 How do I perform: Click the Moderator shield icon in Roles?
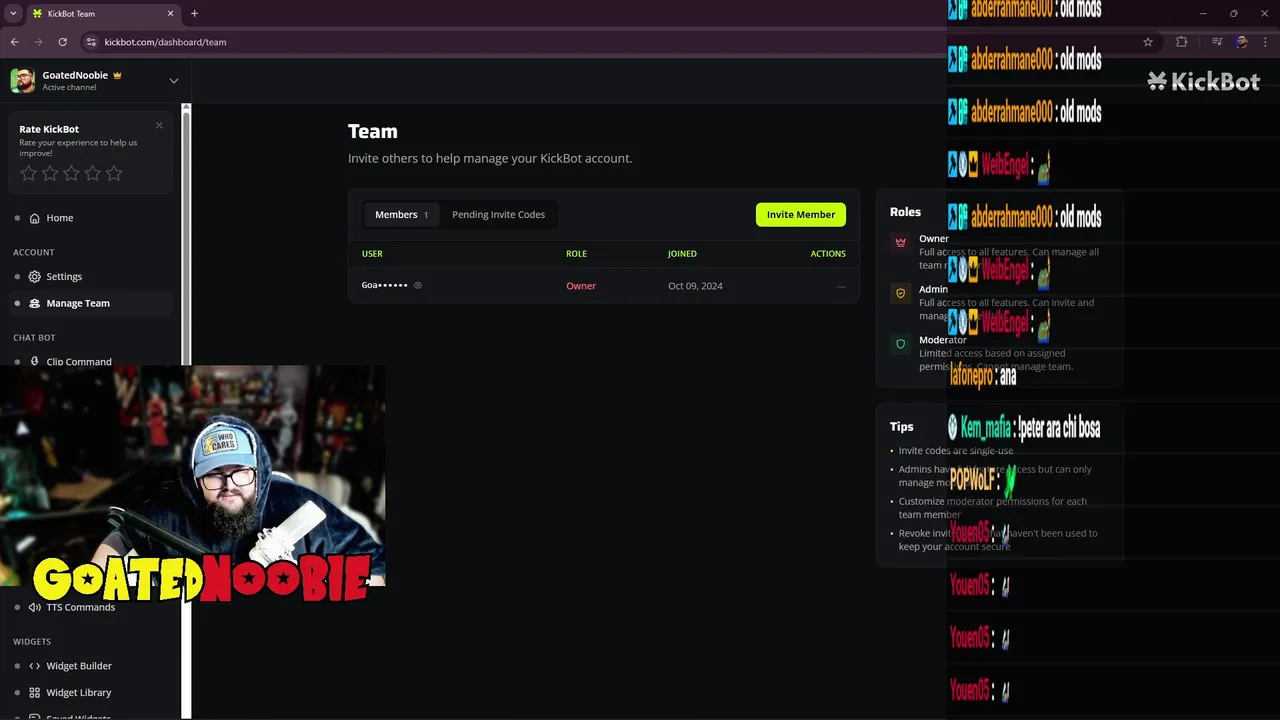(x=900, y=344)
